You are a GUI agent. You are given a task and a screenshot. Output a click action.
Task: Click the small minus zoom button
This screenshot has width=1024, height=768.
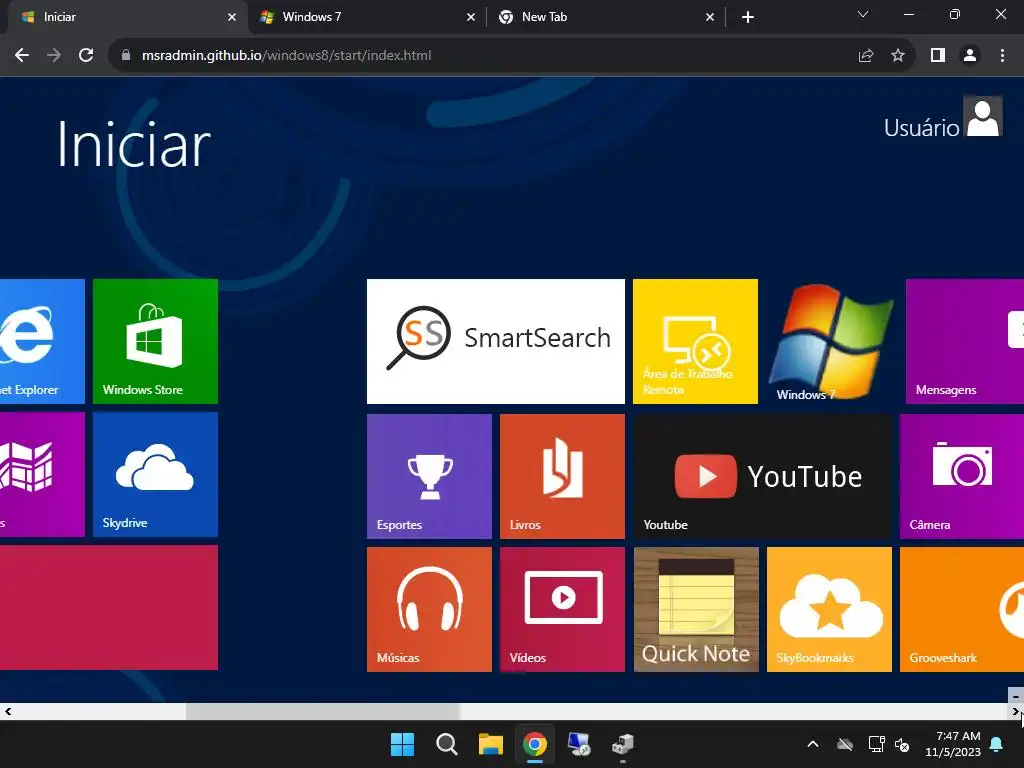click(1016, 696)
